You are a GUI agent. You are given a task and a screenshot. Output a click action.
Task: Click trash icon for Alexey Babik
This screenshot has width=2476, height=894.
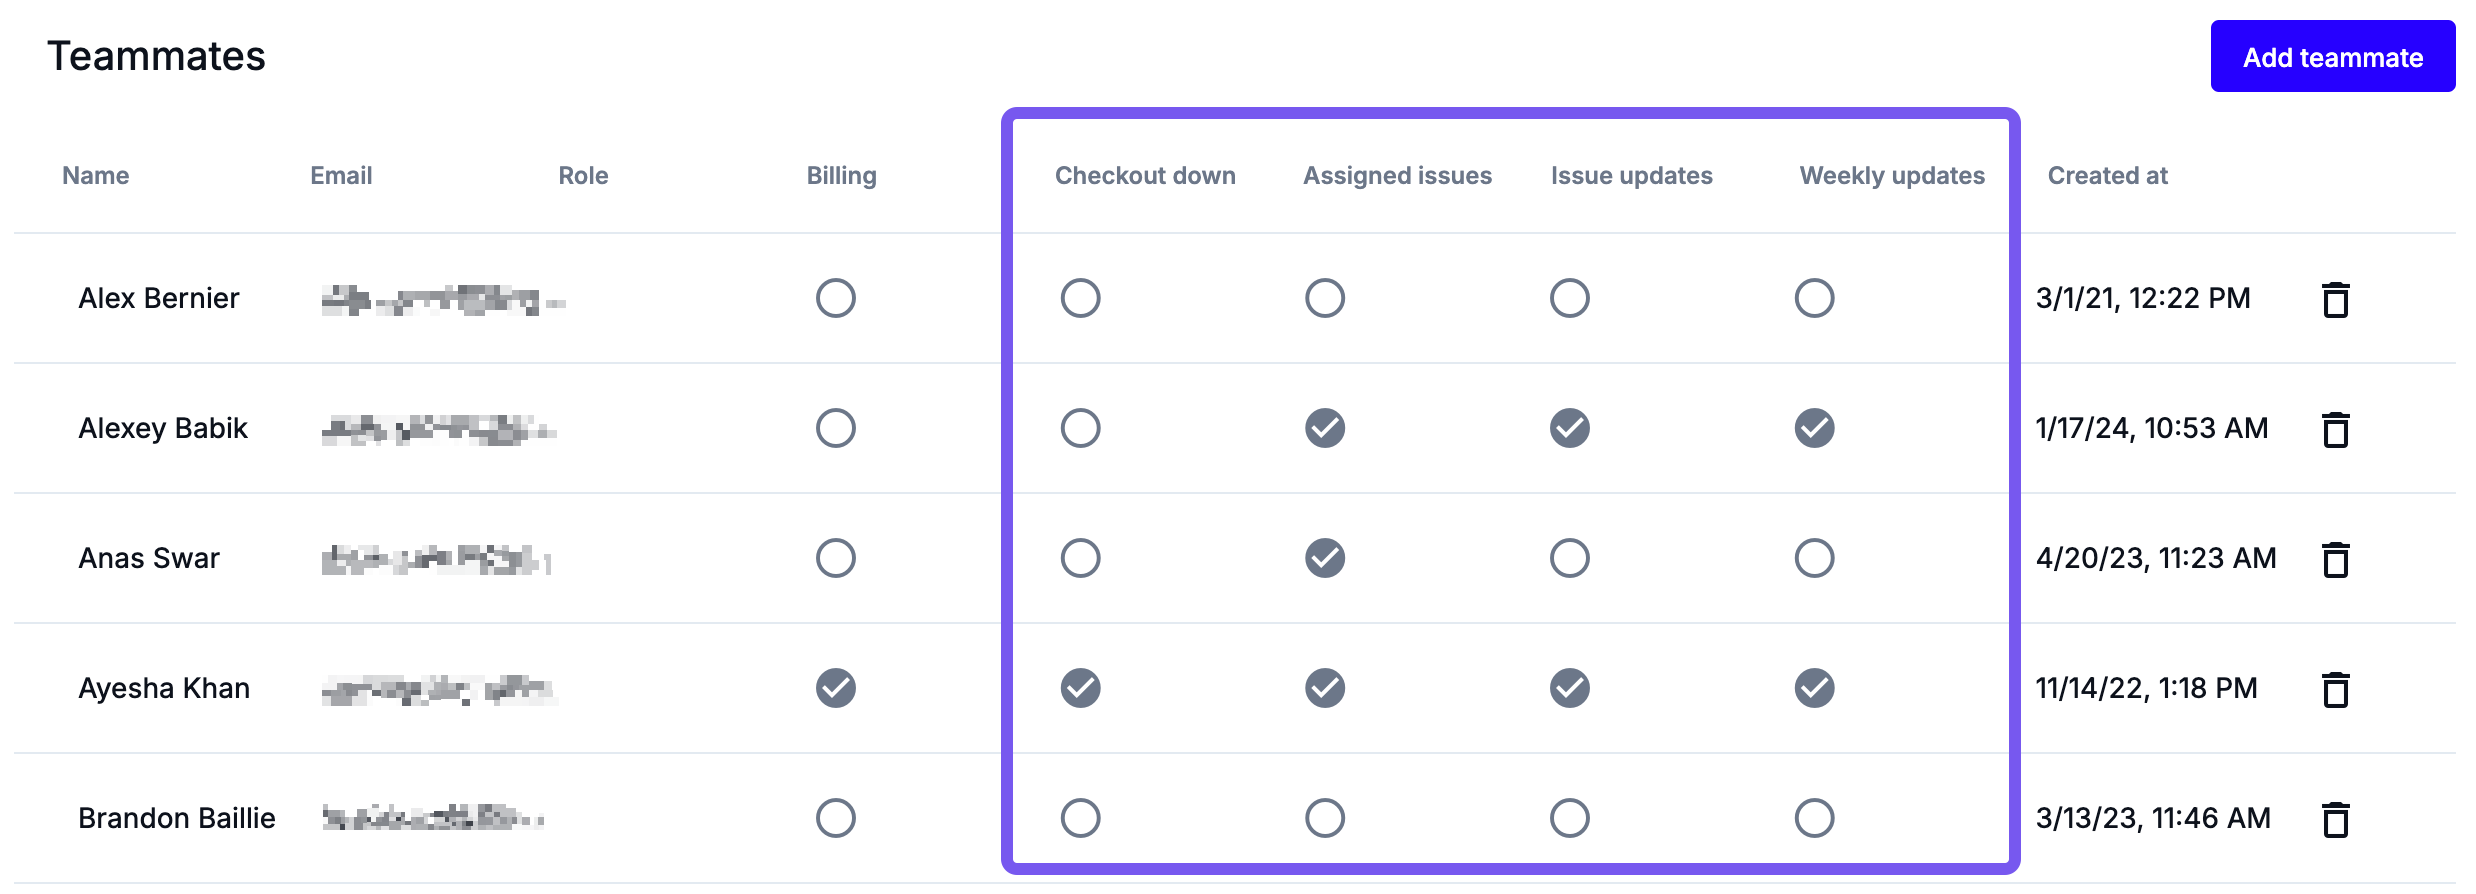2335,429
